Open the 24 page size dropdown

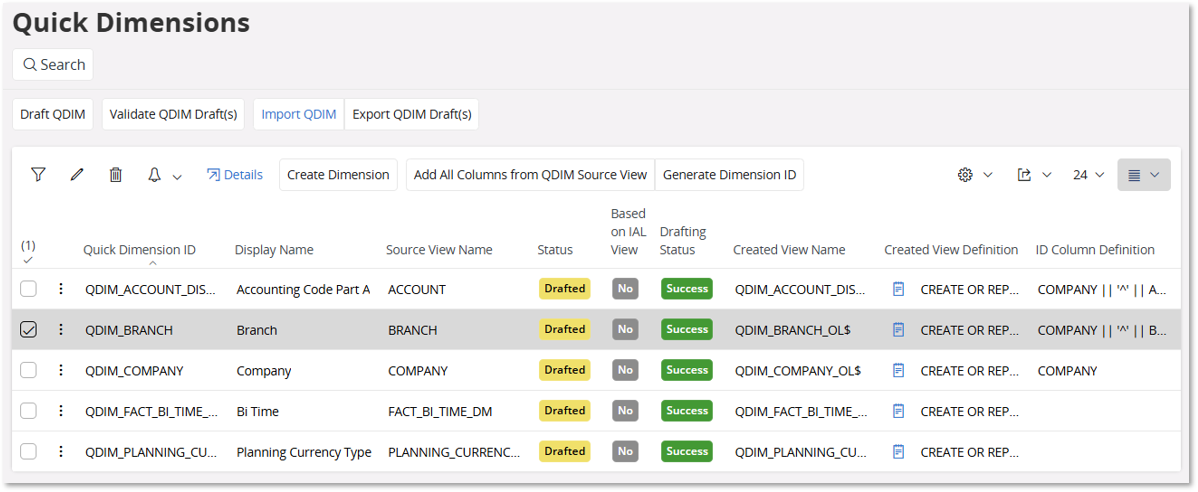[x=1089, y=175]
